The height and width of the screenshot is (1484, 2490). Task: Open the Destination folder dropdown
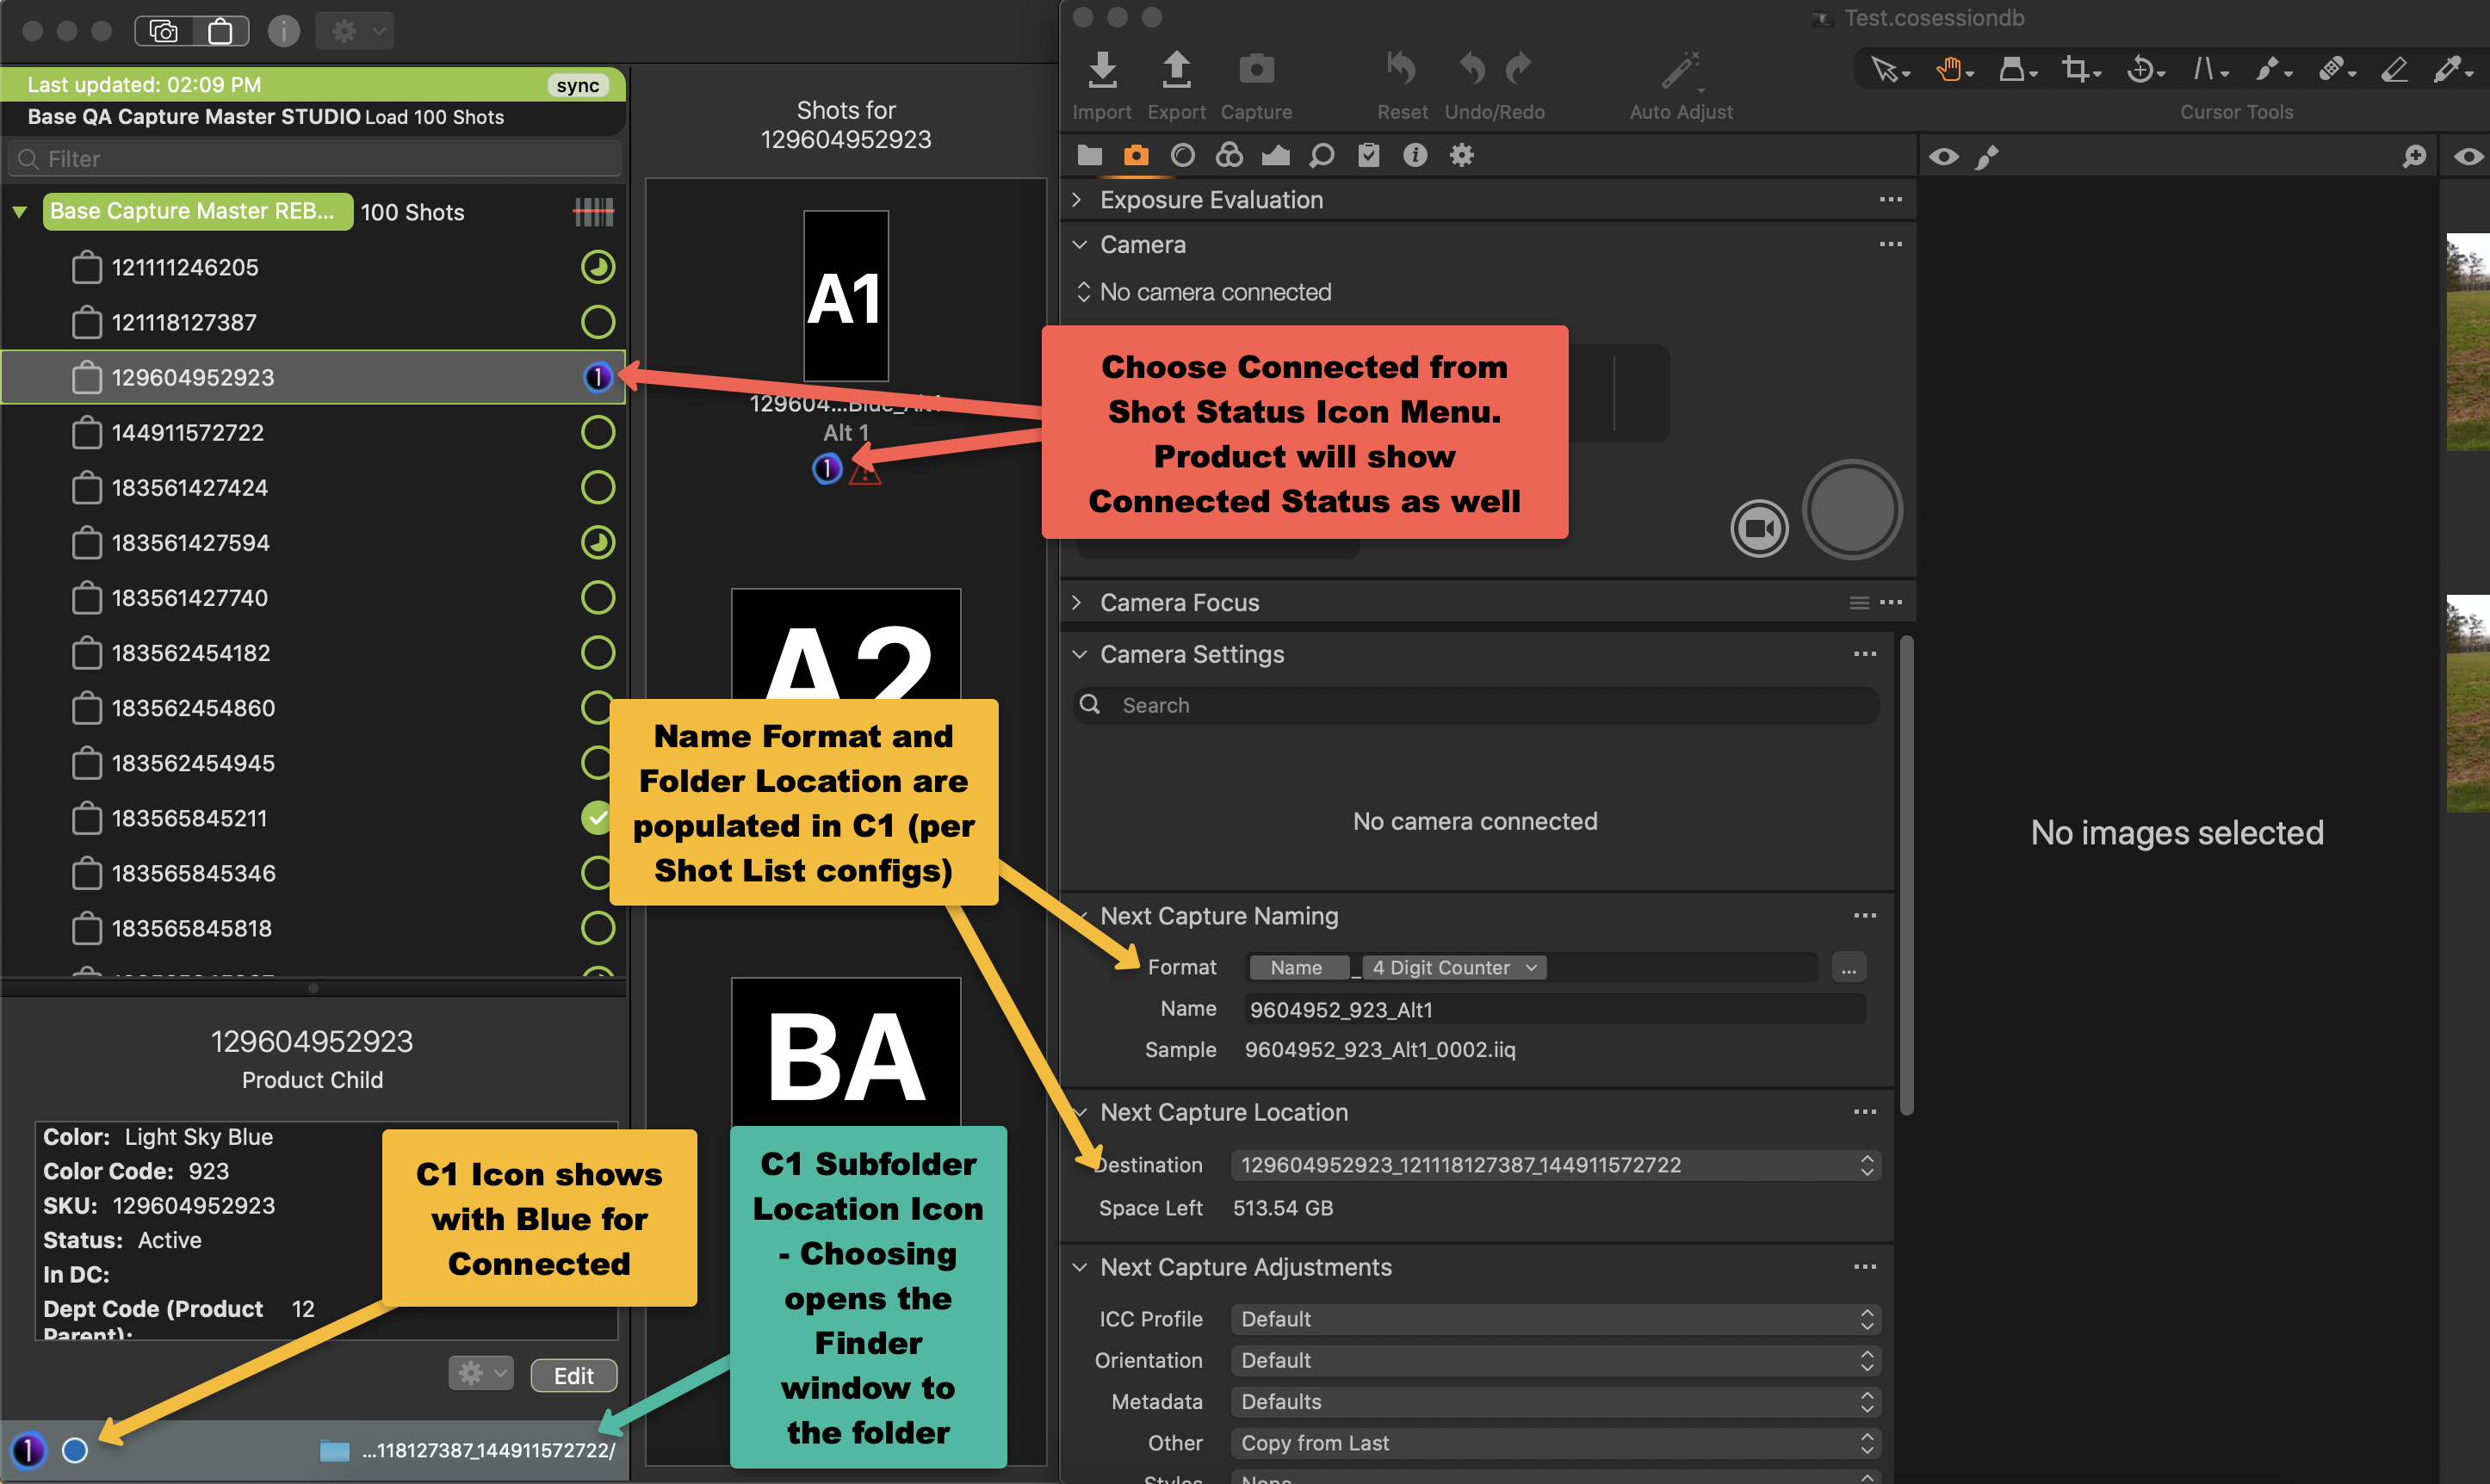click(x=1554, y=1165)
